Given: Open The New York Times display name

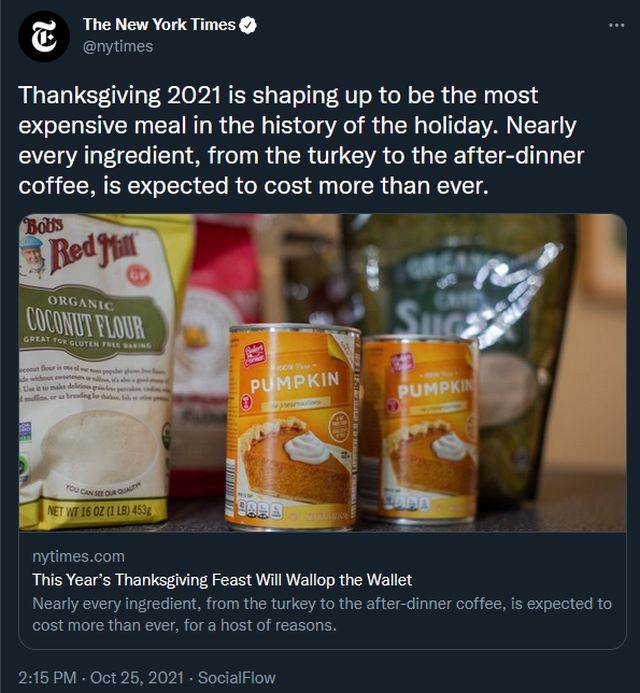Looking at the screenshot, I should 159,25.
